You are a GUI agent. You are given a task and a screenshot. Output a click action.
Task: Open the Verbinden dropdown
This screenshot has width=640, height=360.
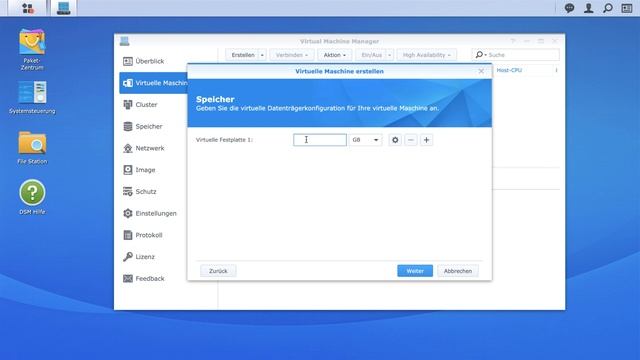[291, 55]
